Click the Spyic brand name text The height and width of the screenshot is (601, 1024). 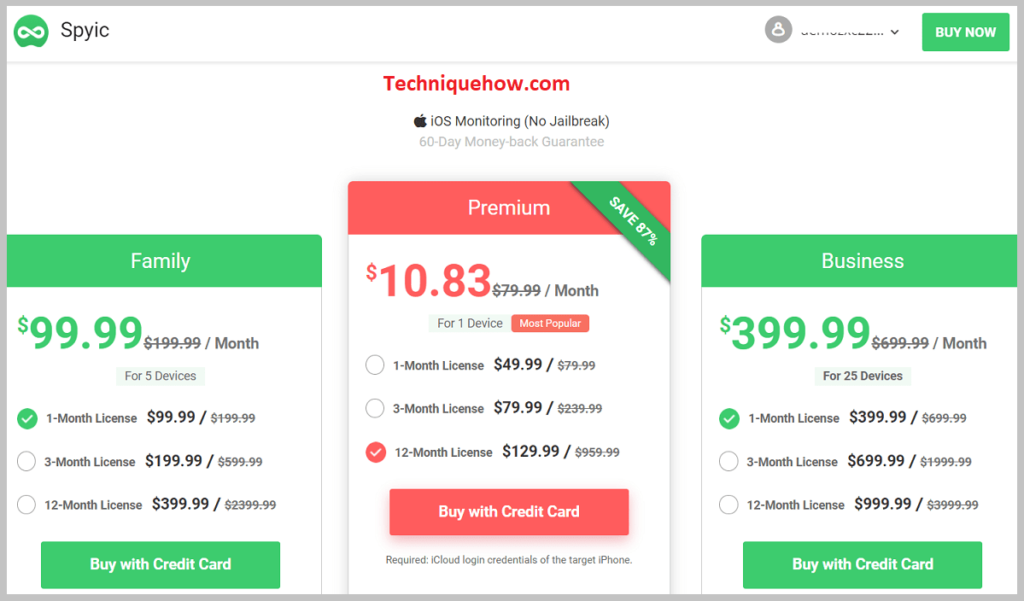click(85, 31)
